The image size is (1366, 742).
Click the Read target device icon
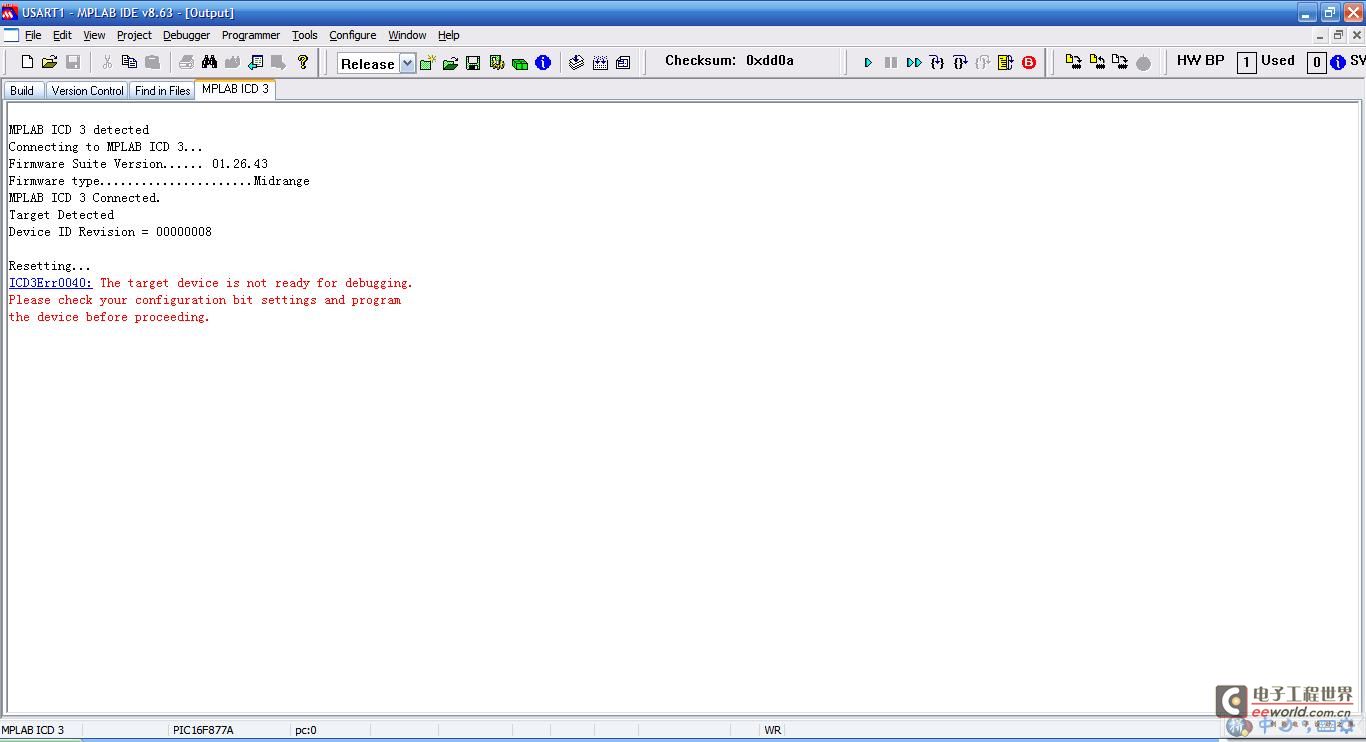1097,62
